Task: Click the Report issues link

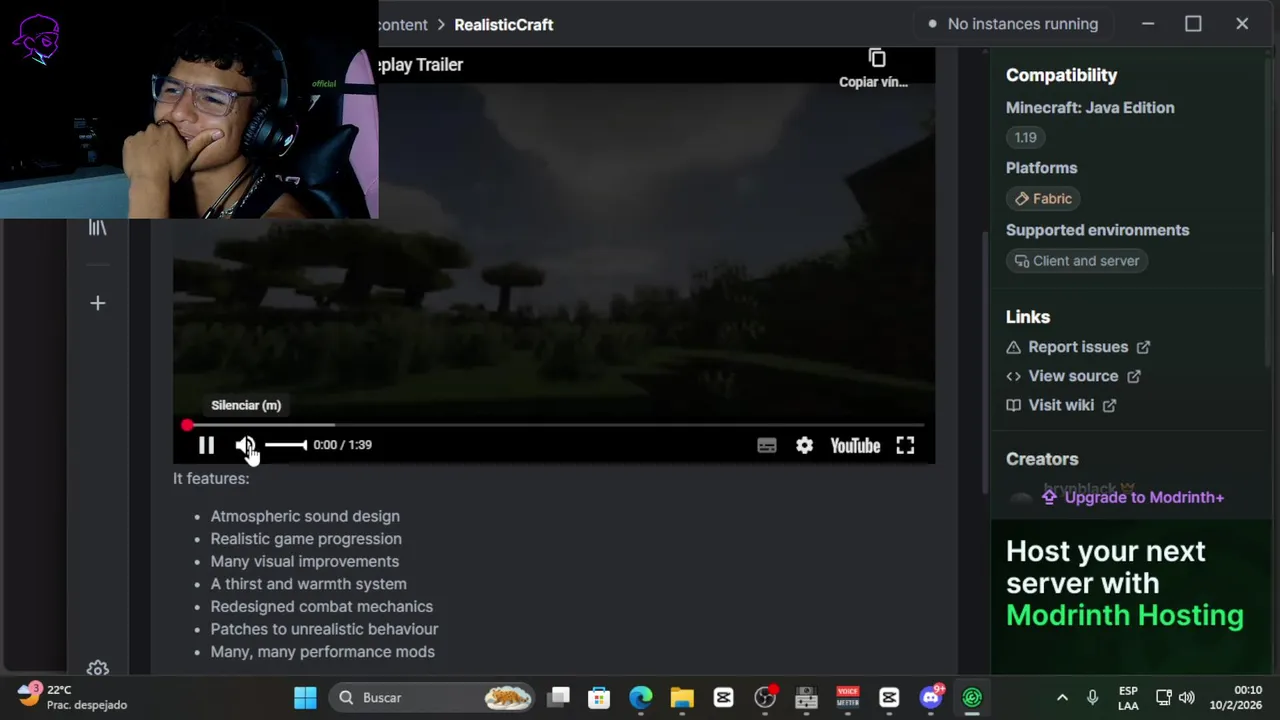Action: [1078, 347]
